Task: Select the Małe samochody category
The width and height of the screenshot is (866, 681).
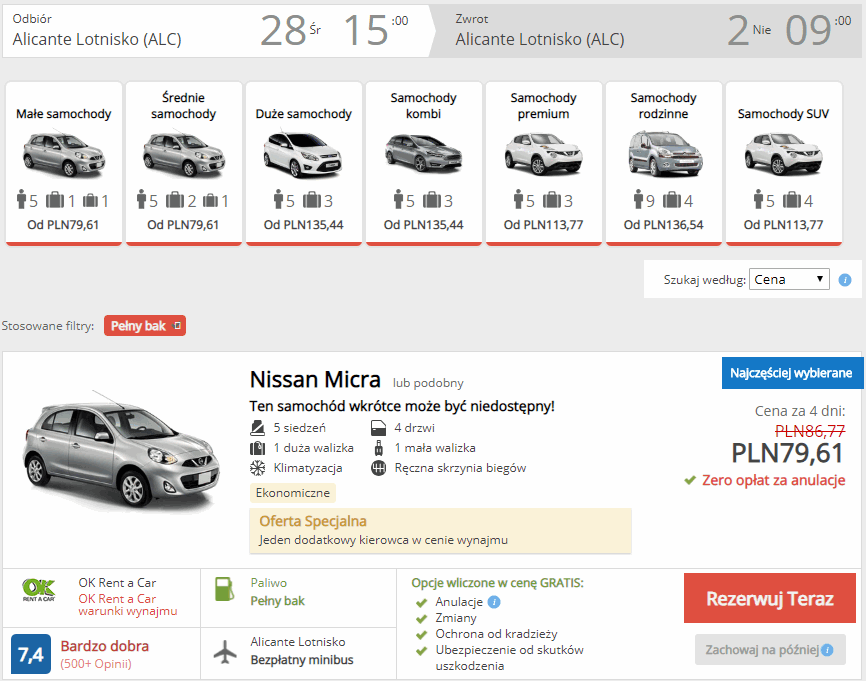Action: click(x=64, y=162)
